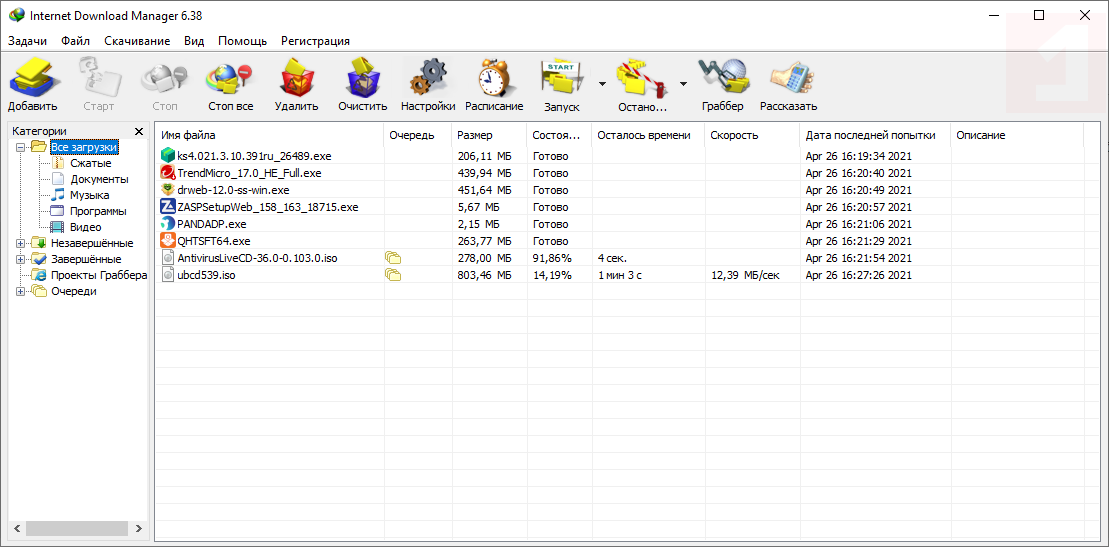Stop all downloads with Стоп все

[230, 78]
